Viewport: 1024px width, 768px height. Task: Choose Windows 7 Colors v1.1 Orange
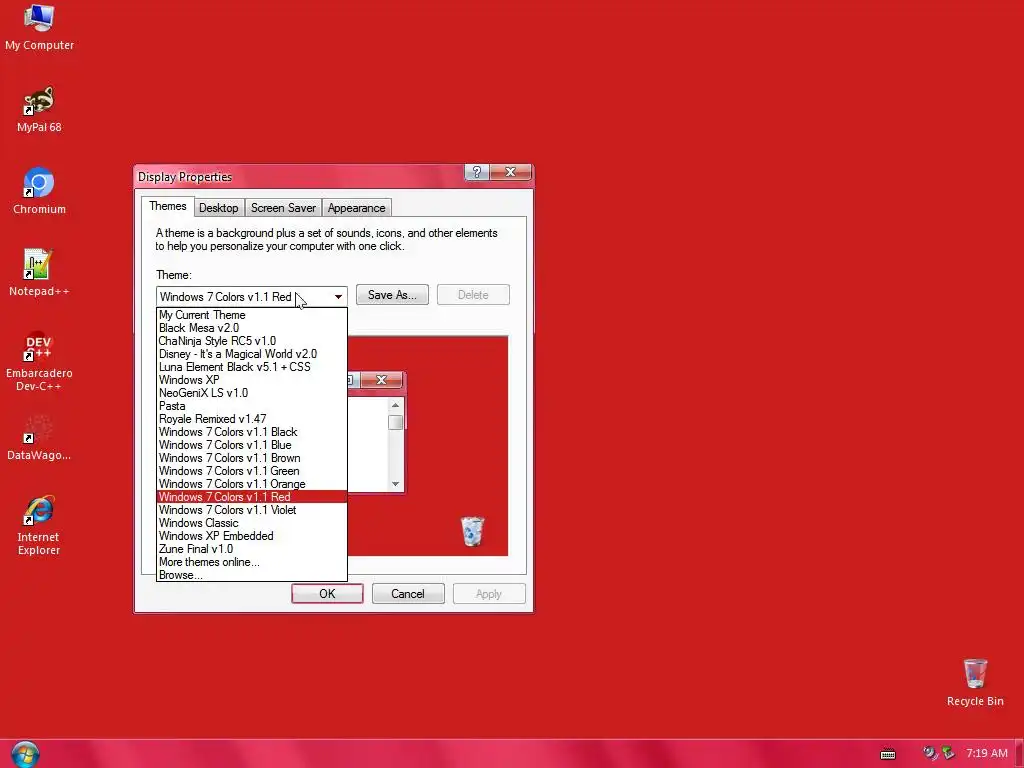point(252,484)
